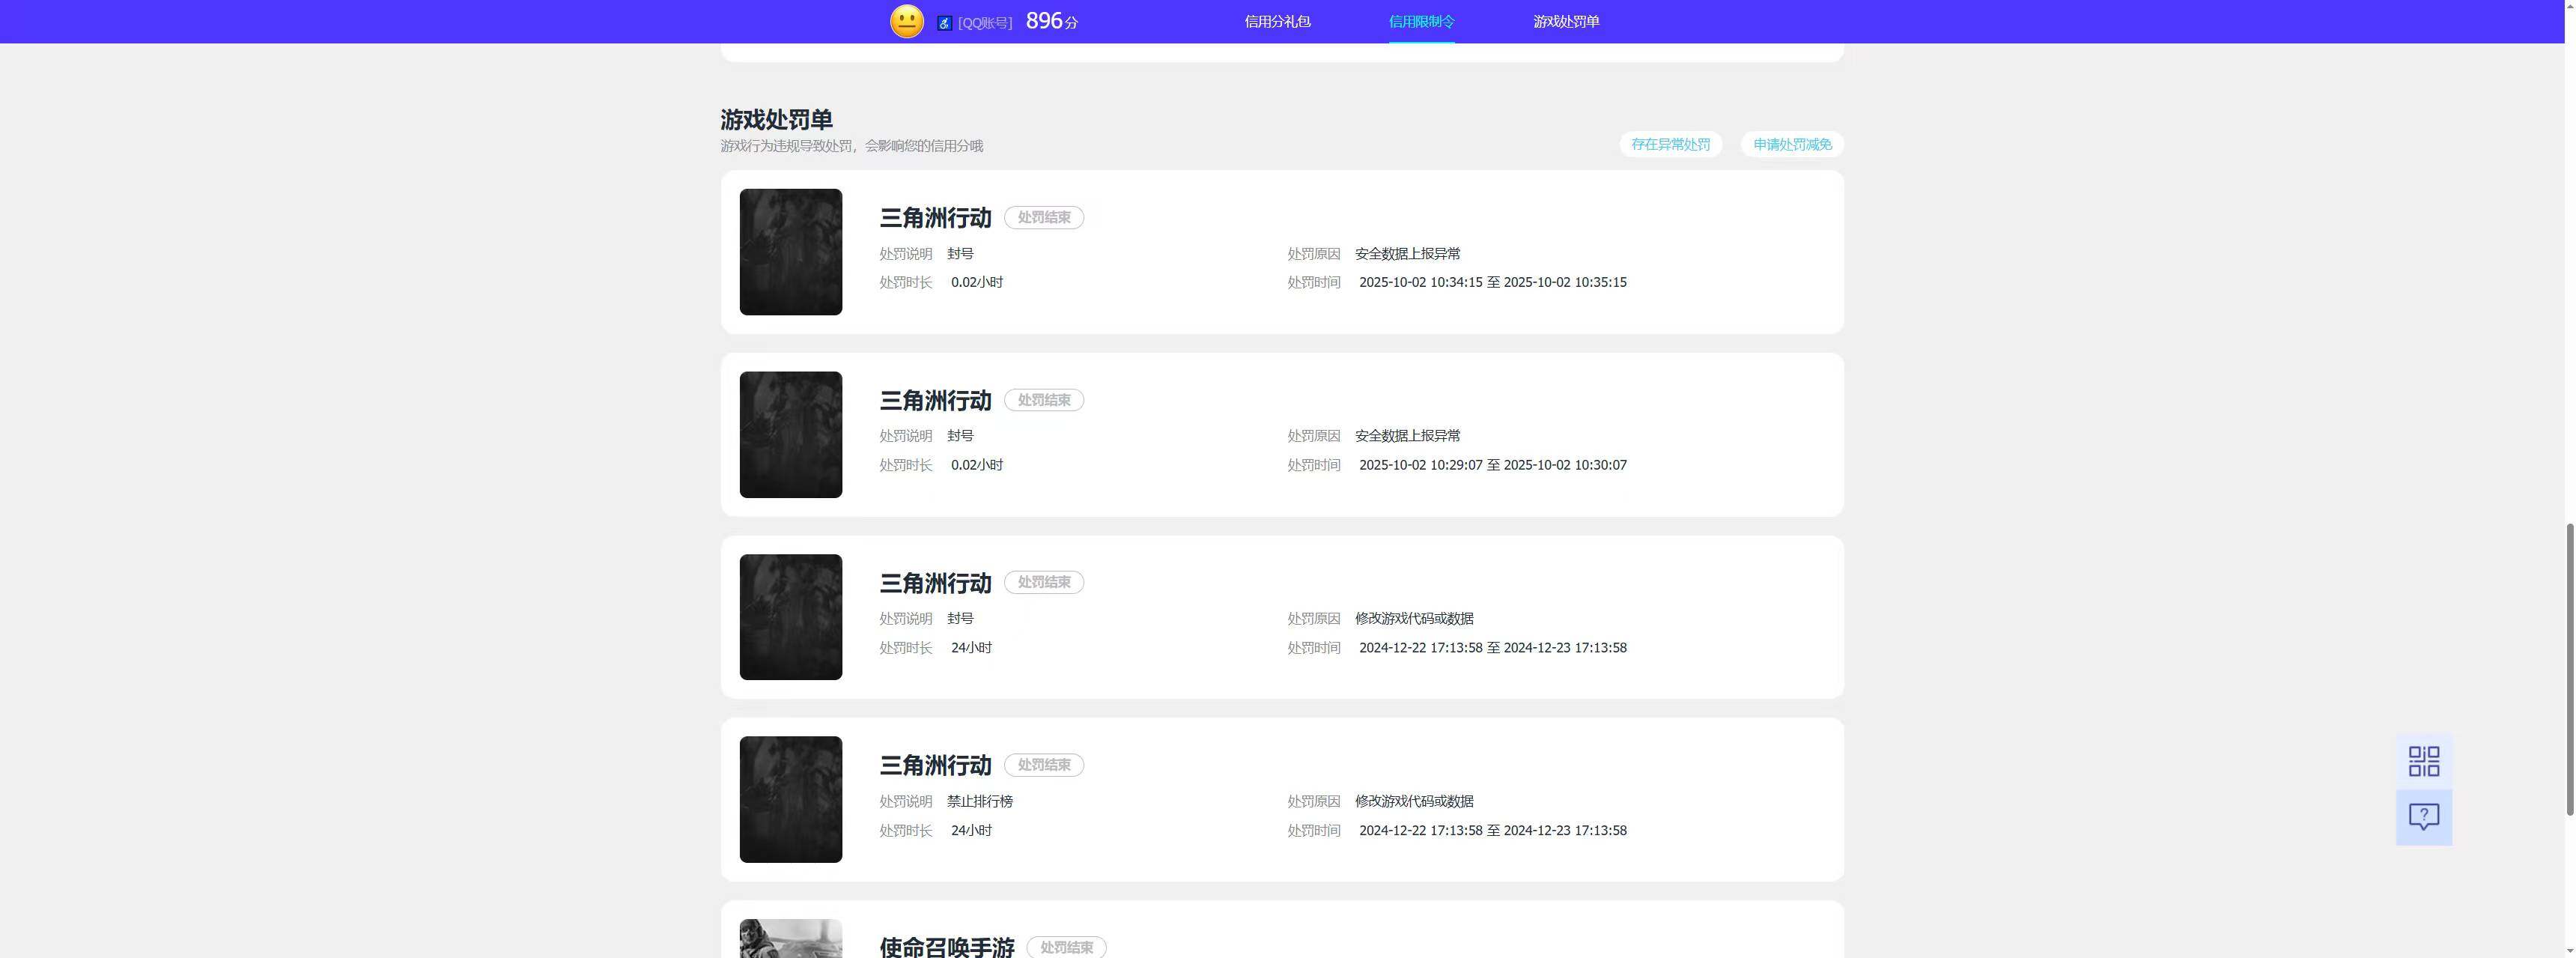Open the 使命召唤手游 game thumbnail
The height and width of the screenshot is (958, 2576).
[790, 938]
